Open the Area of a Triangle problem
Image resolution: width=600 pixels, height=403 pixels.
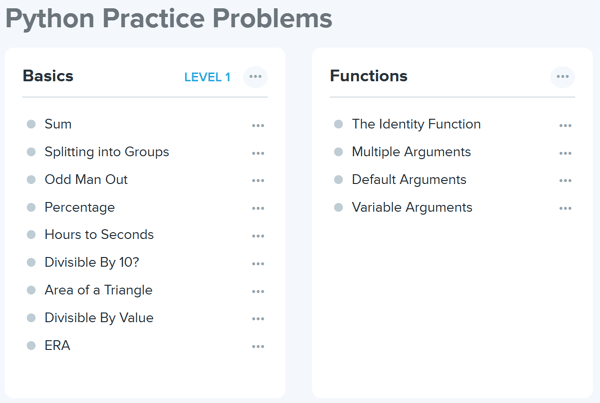pos(98,290)
